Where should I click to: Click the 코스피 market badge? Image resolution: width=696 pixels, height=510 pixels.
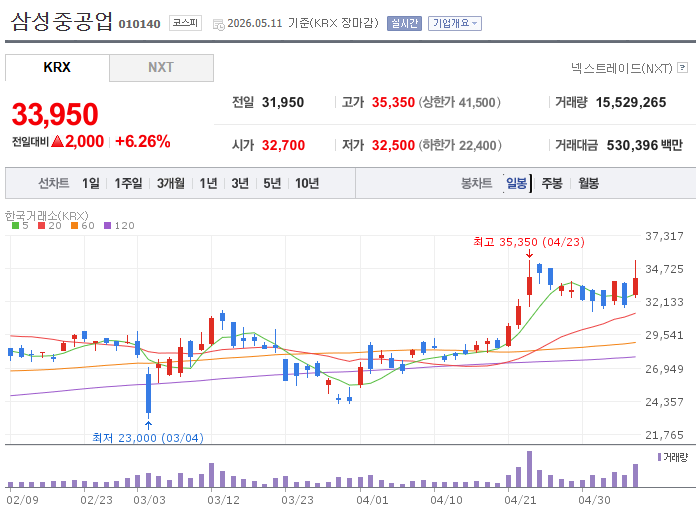(185, 23)
